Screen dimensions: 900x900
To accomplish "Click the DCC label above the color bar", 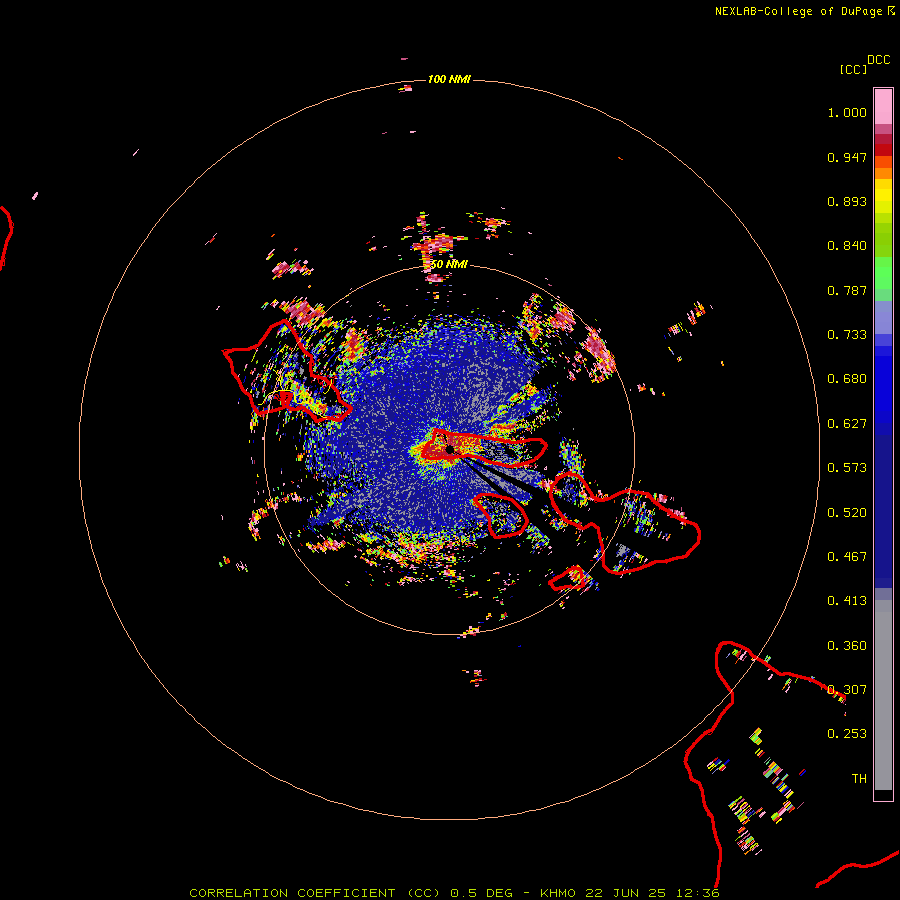I will [879, 60].
